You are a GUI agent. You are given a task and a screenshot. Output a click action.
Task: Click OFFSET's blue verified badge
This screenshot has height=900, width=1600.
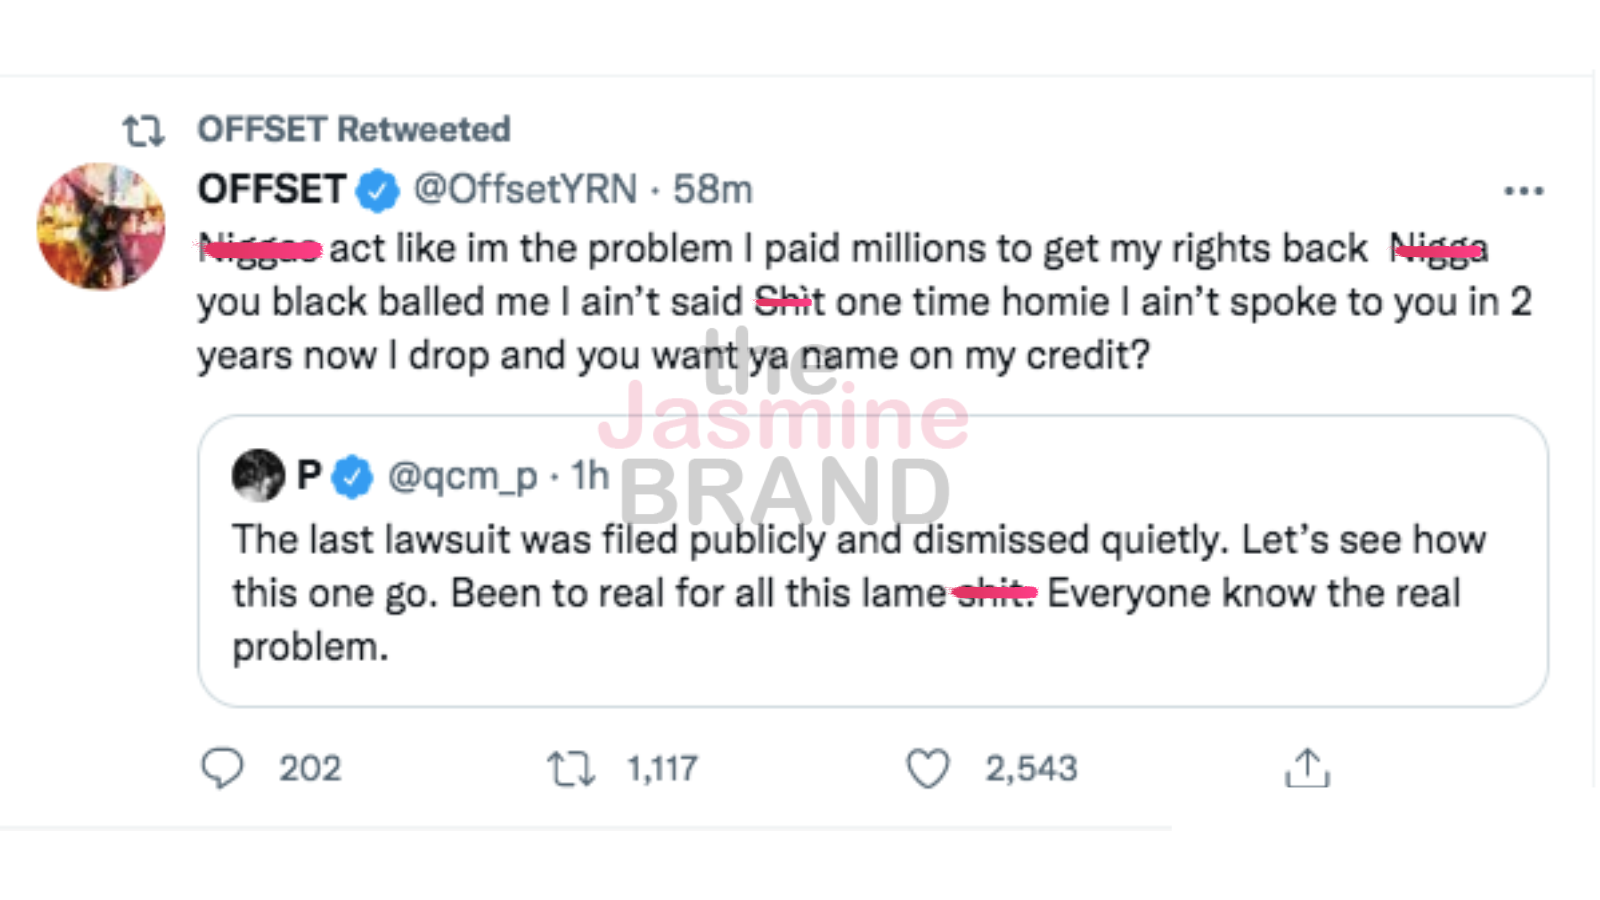click(x=375, y=189)
